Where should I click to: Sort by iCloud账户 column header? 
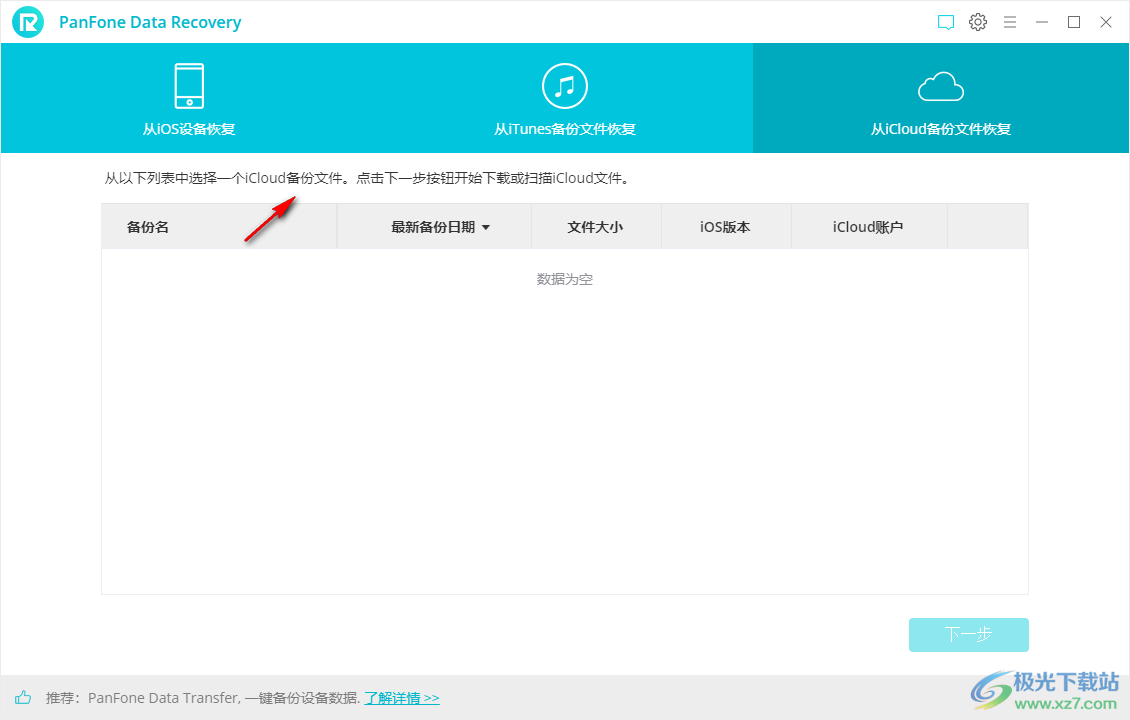[868, 227]
